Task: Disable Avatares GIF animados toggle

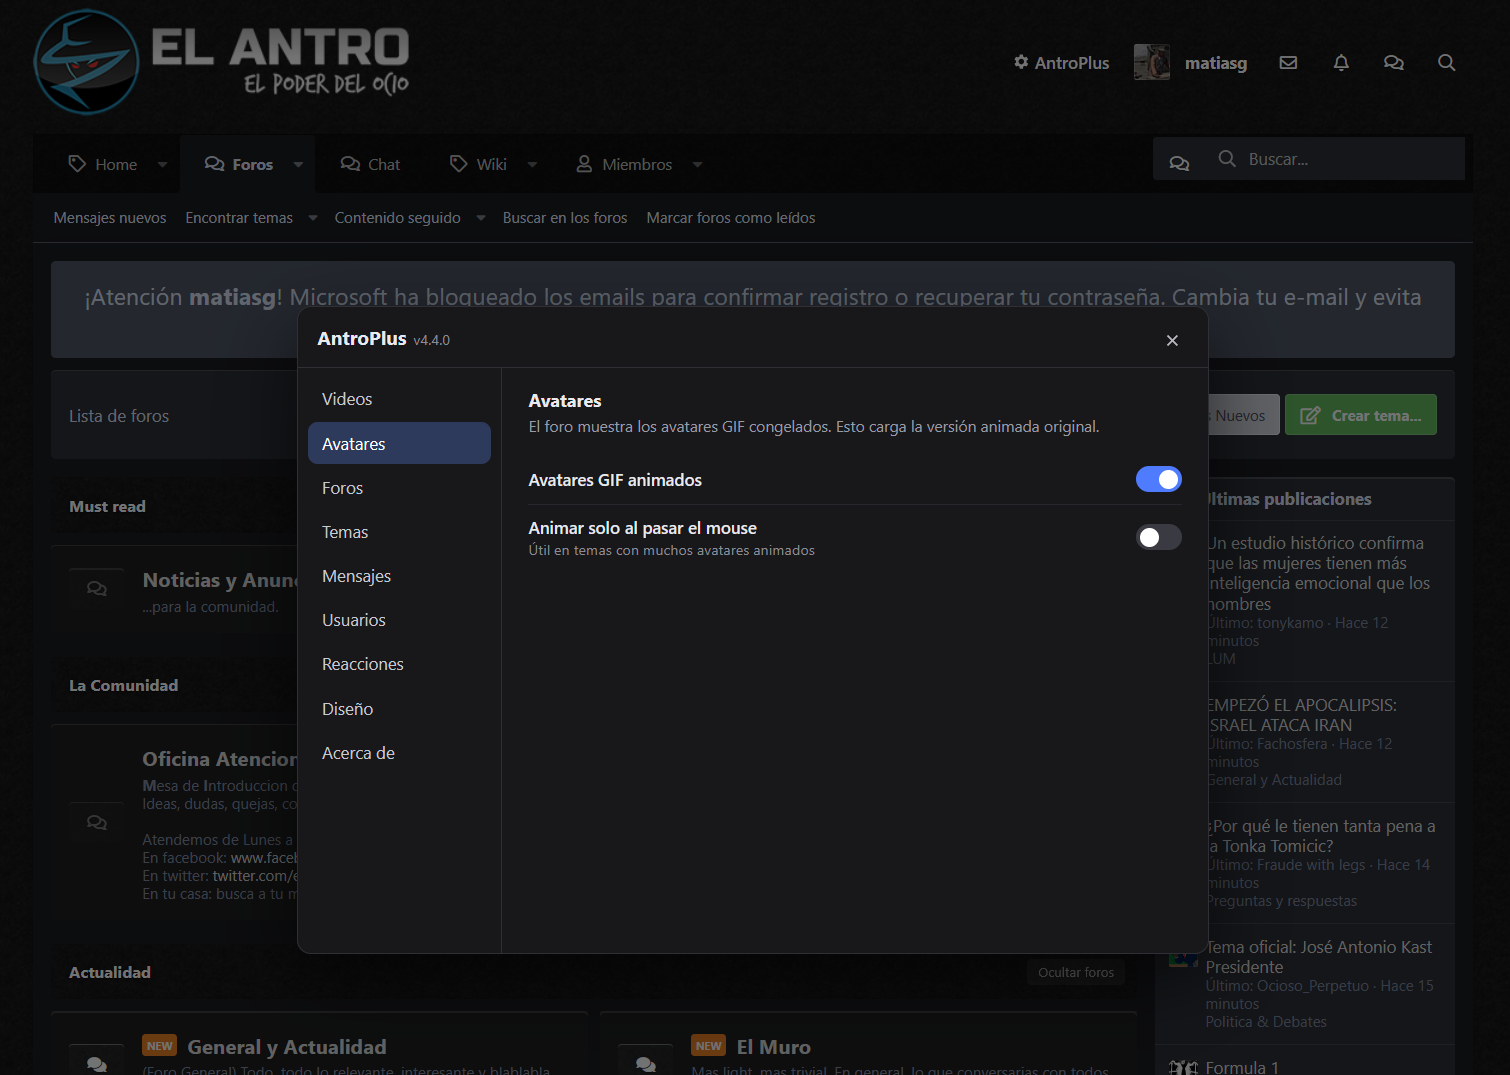Action: (1158, 479)
